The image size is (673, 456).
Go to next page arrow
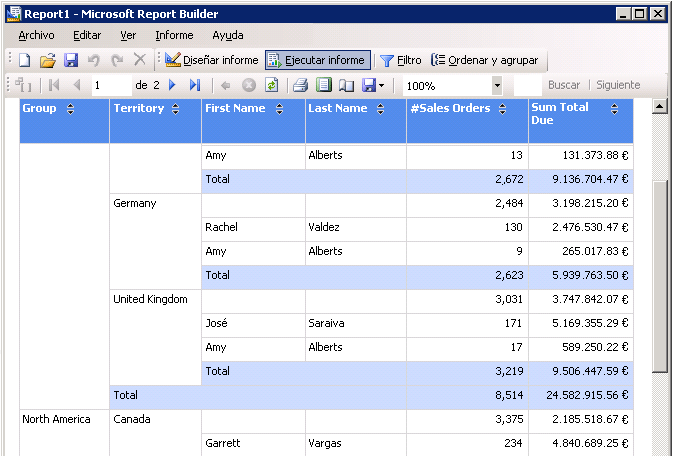coord(172,86)
